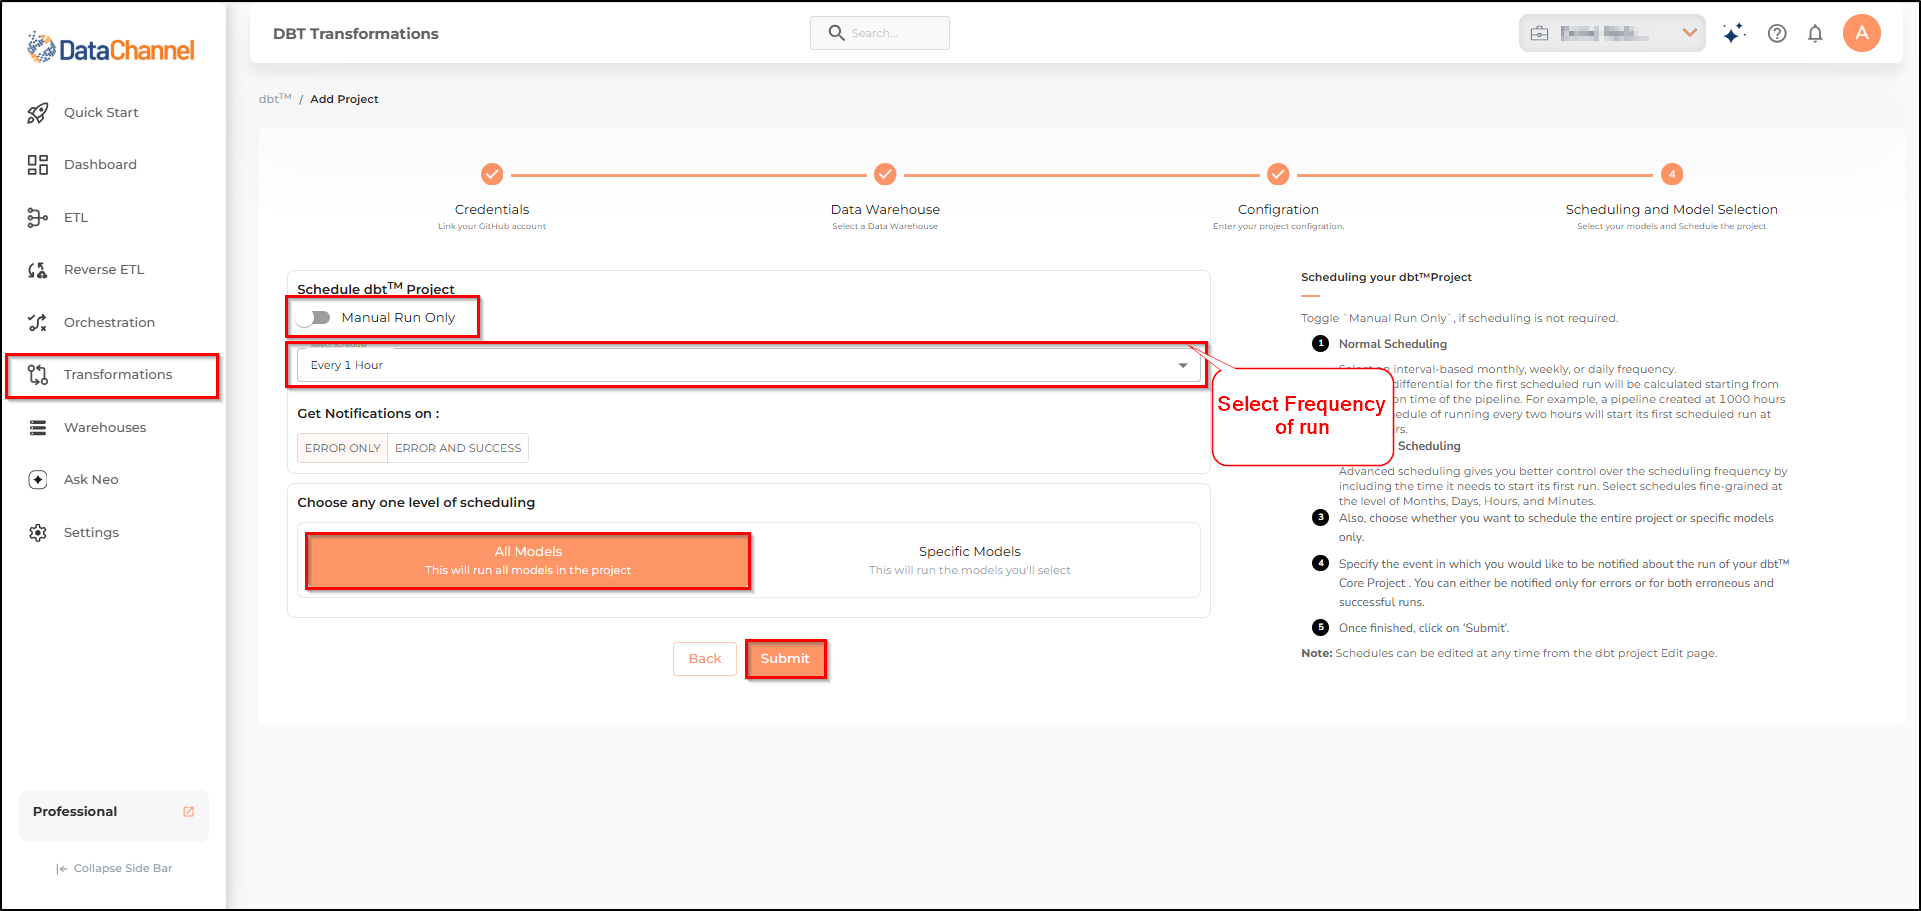Click the Ask Neo sparkle icon
The image size is (1921, 911).
pyautogui.click(x=38, y=480)
